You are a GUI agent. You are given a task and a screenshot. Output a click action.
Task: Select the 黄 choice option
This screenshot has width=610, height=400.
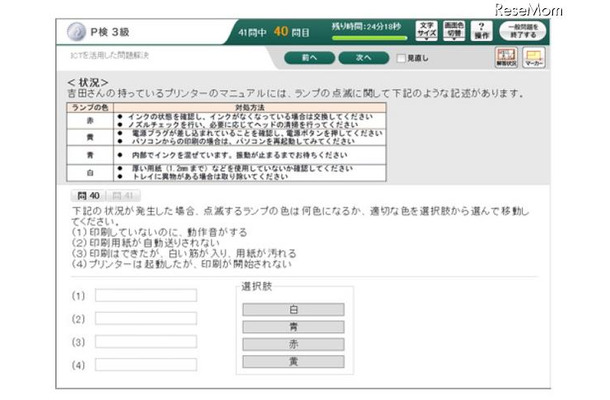click(293, 361)
